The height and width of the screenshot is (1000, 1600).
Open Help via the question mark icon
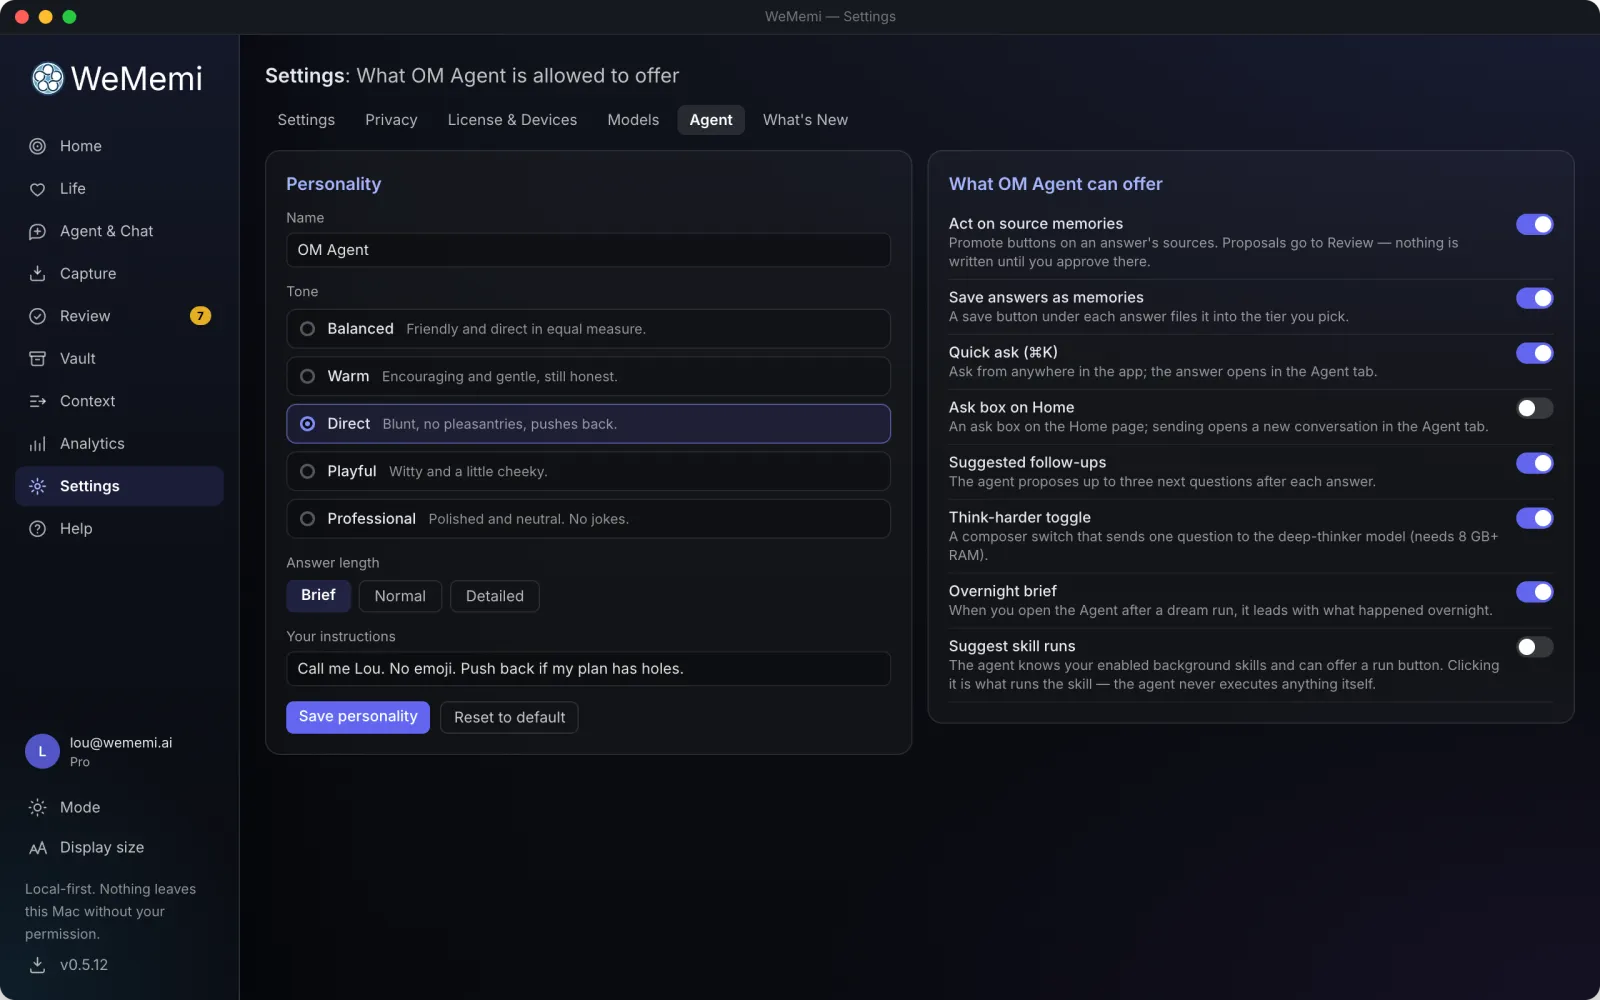pos(38,529)
